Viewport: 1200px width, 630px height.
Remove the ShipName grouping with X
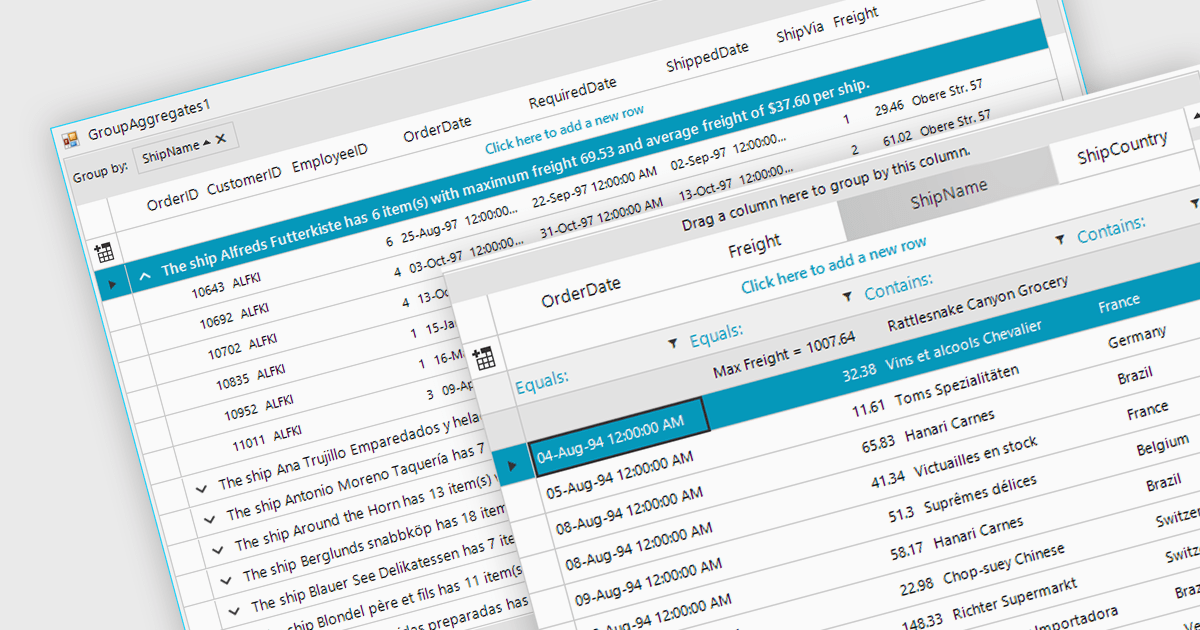(x=221, y=140)
